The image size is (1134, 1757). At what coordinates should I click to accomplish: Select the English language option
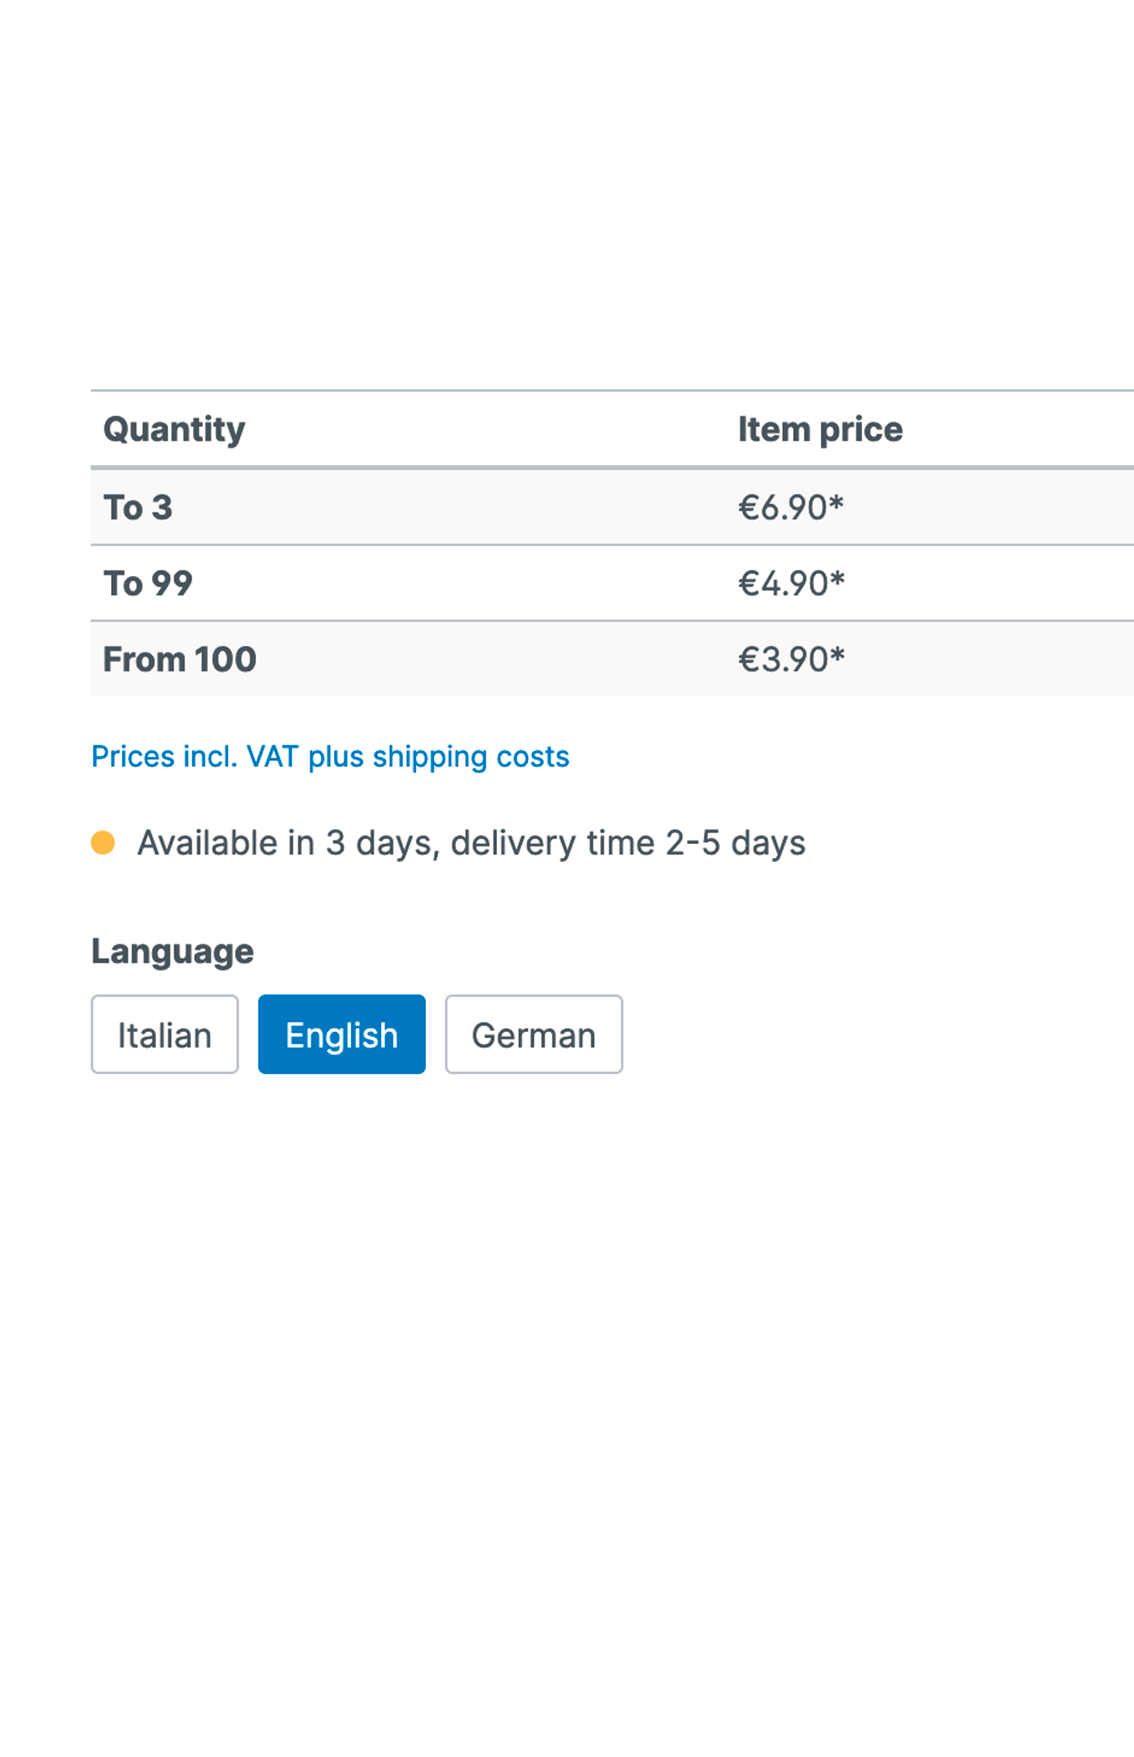341,1034
